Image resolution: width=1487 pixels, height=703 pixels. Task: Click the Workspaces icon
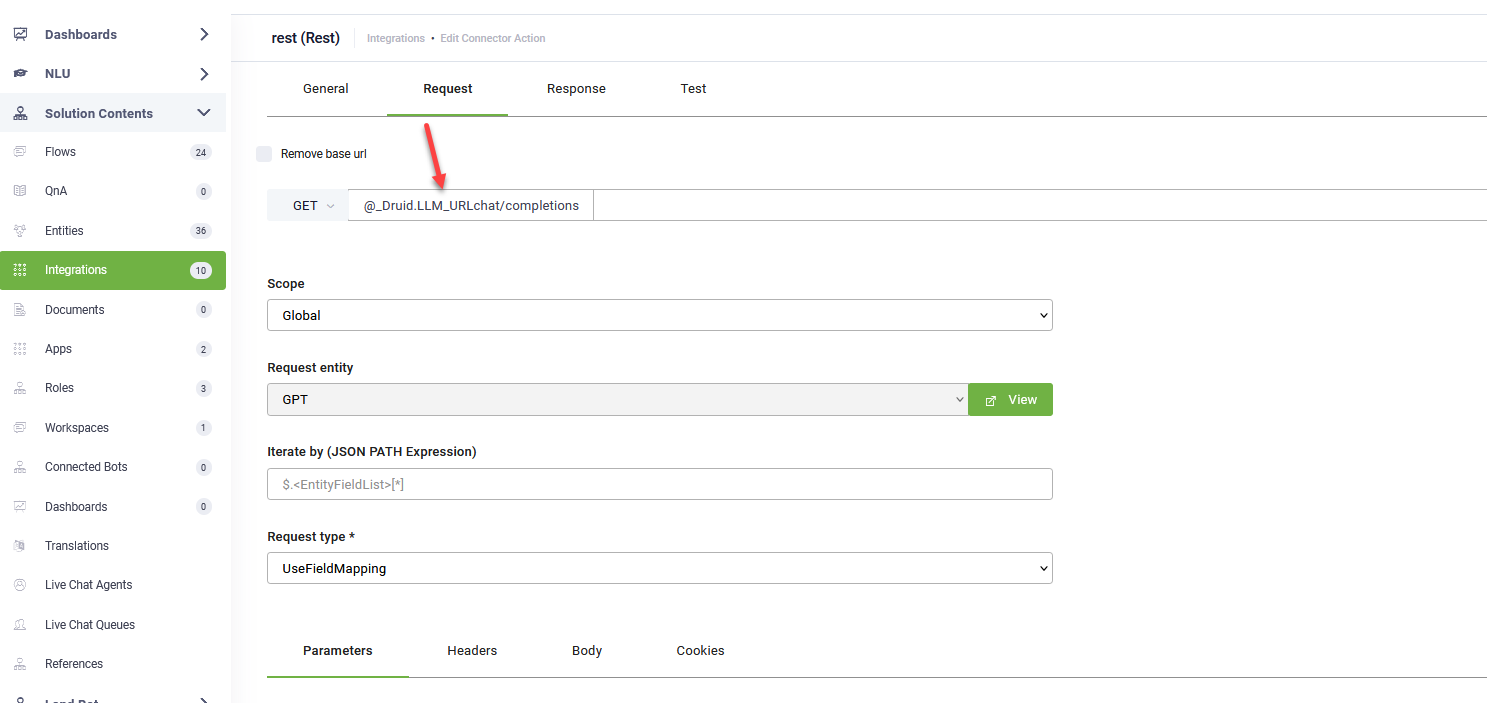[x=20, y=428]
